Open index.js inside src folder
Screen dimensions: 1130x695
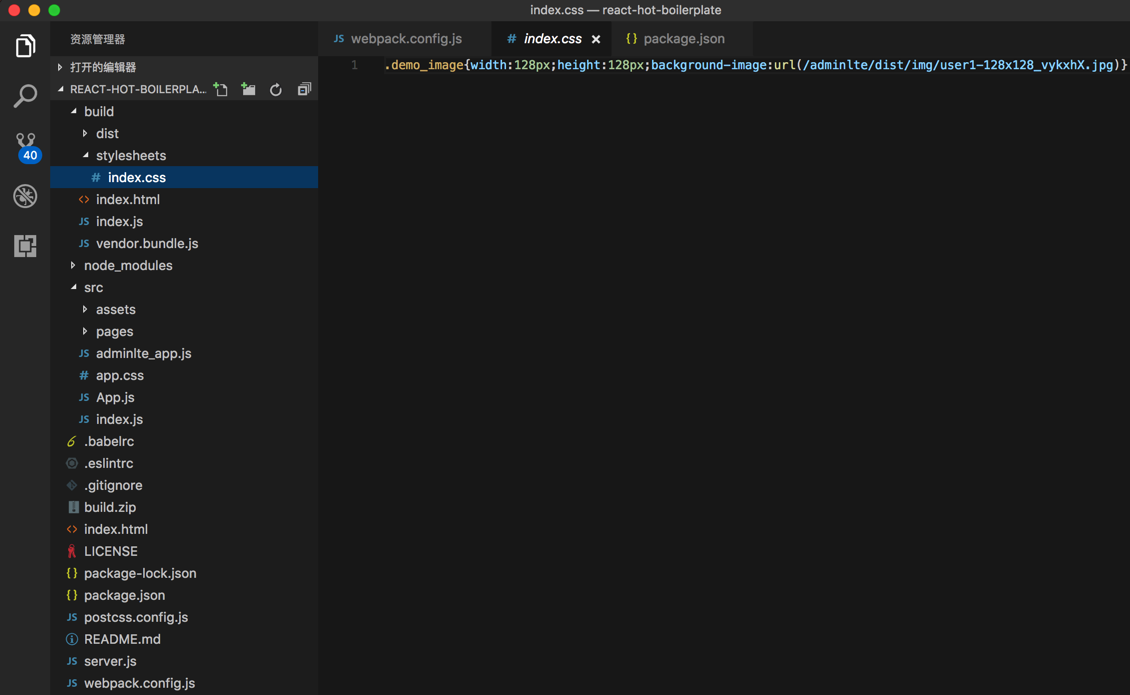184,420
